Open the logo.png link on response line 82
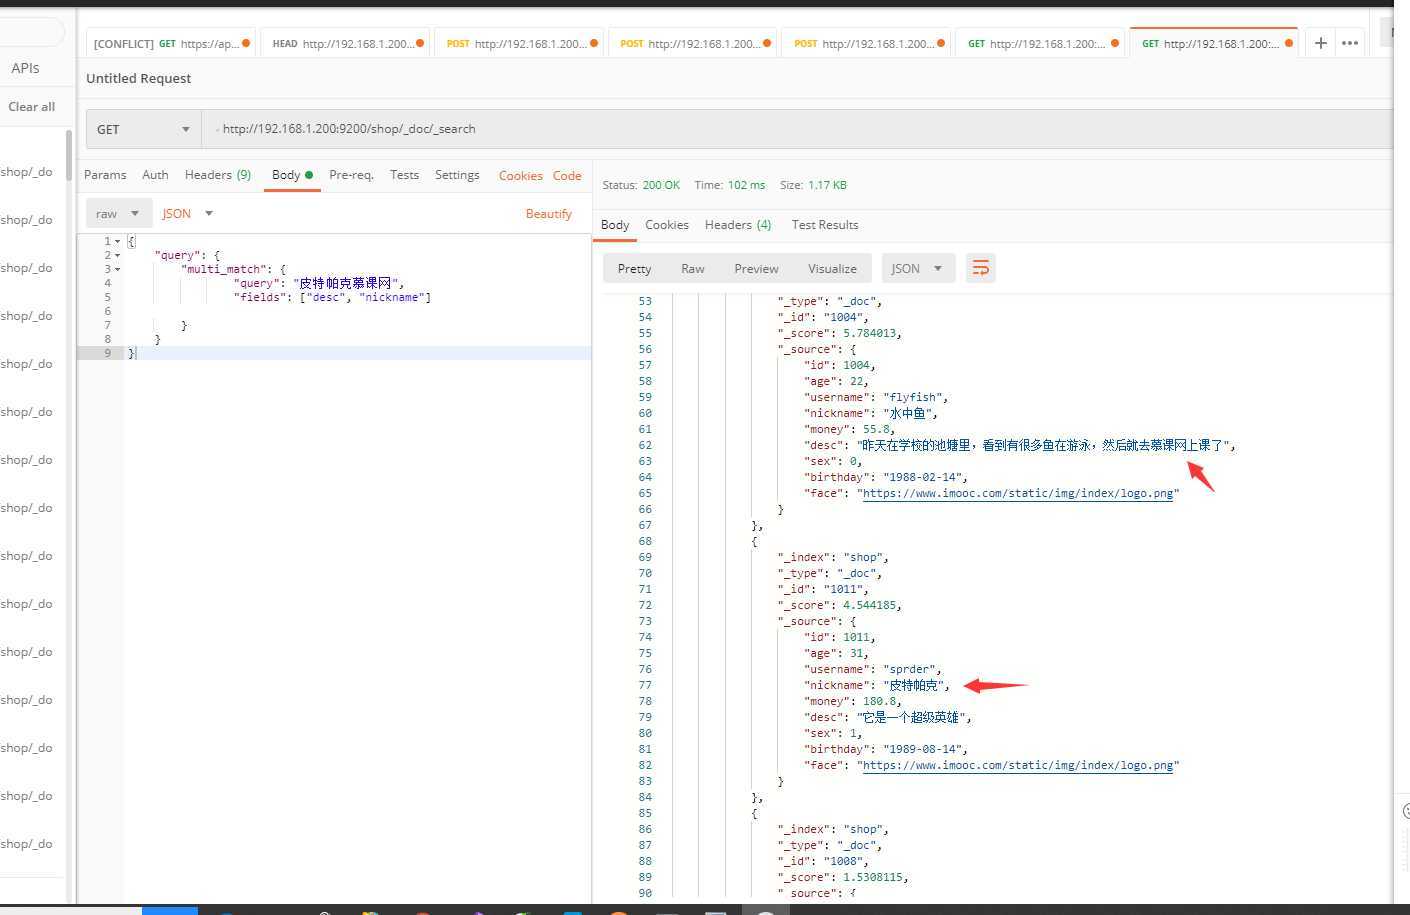Screen dimensions: 1410x915 (x=1018, y=765)
